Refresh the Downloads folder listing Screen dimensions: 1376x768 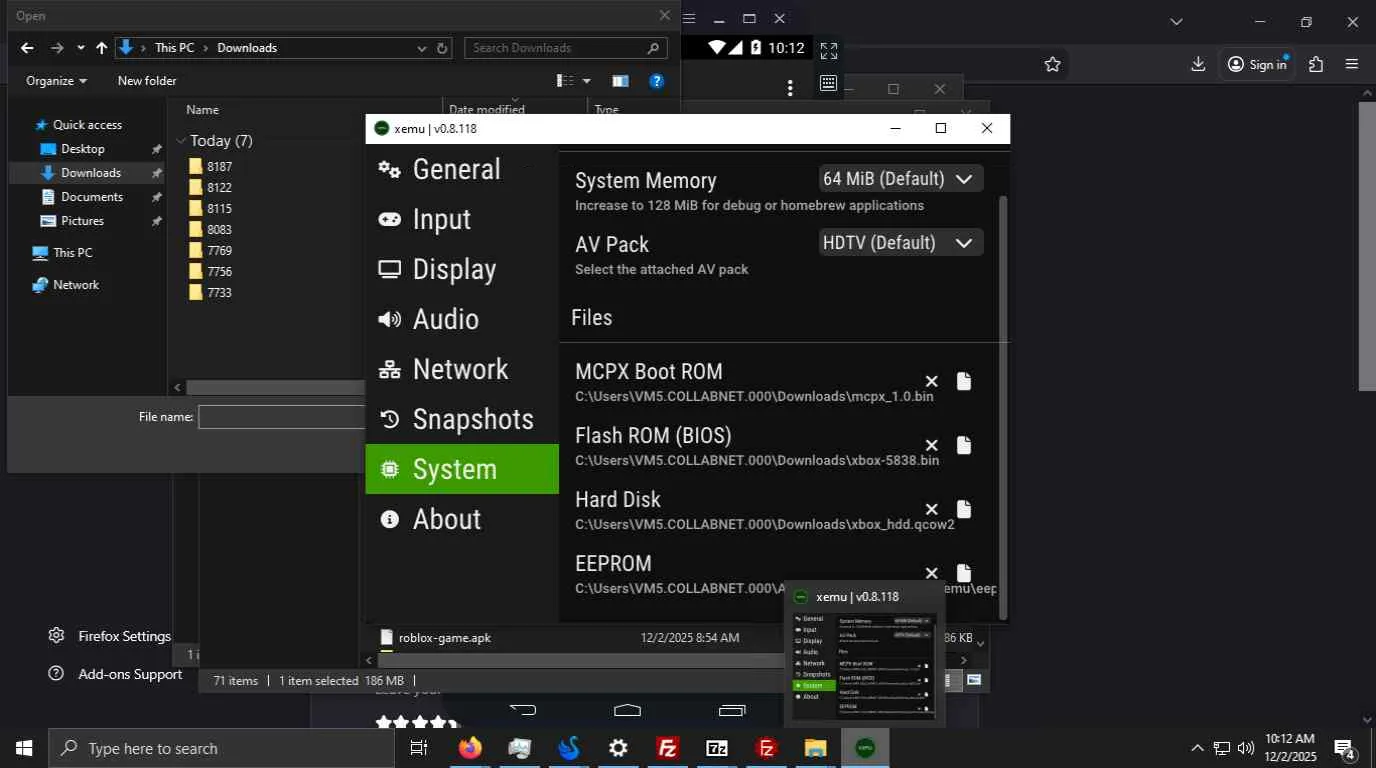443,47
